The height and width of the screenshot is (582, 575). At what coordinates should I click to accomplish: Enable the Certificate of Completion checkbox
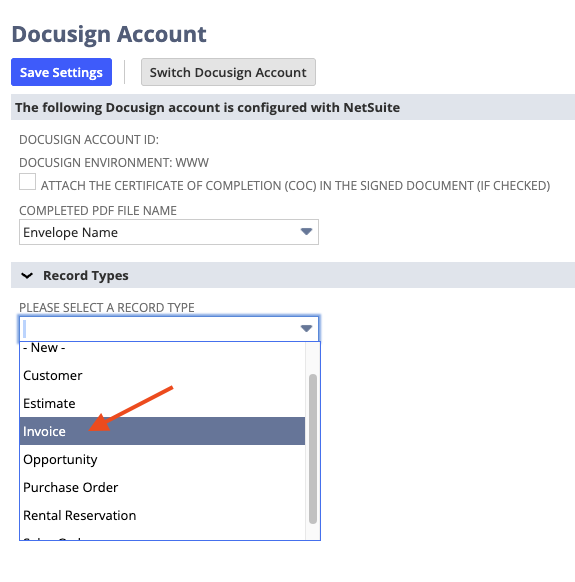click(x=27, y=182)
